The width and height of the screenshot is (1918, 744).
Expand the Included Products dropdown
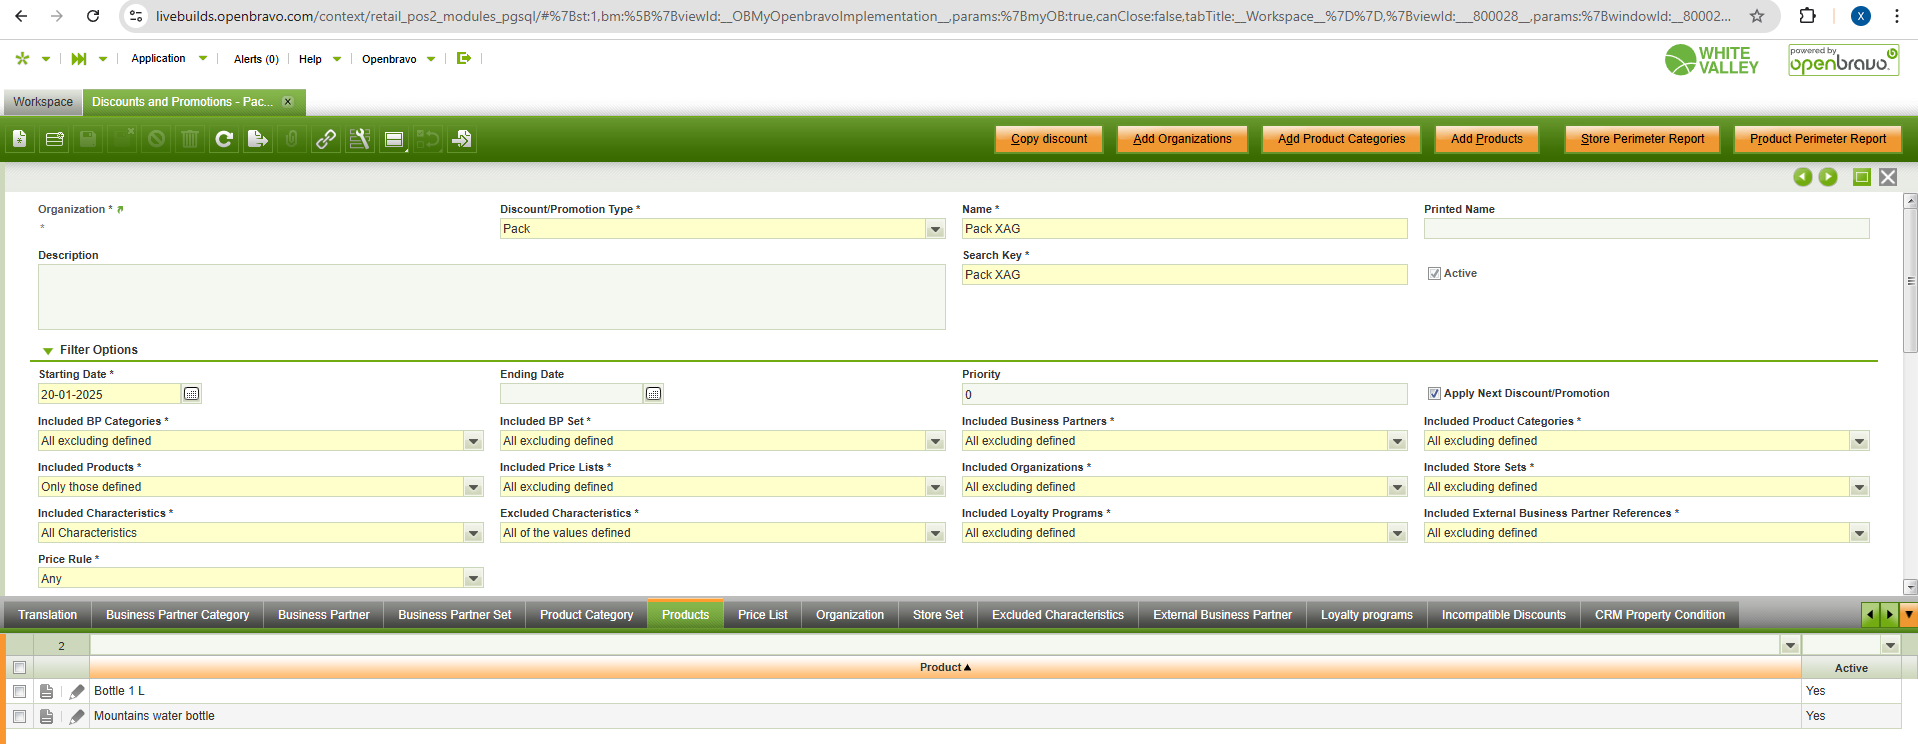tap(473, 487)
